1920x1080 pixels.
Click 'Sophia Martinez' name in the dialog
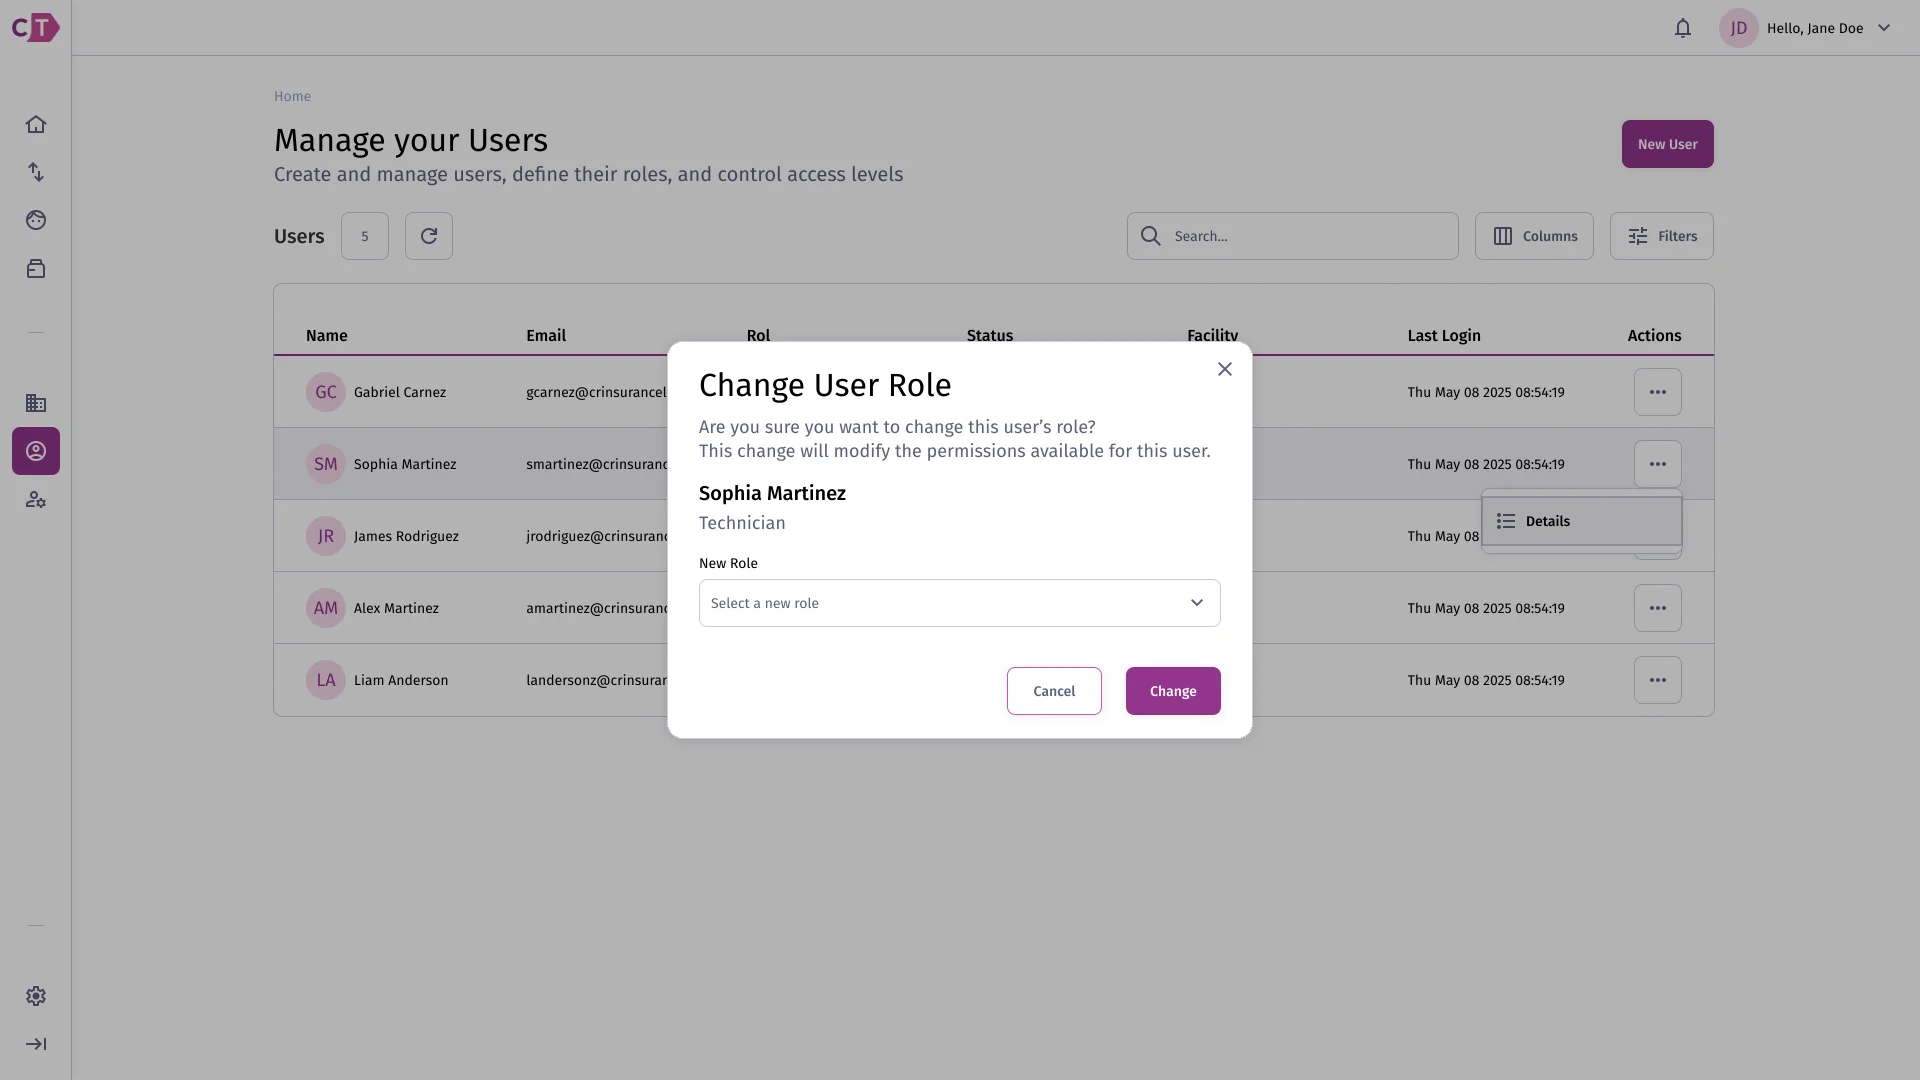tap(772, 493)
